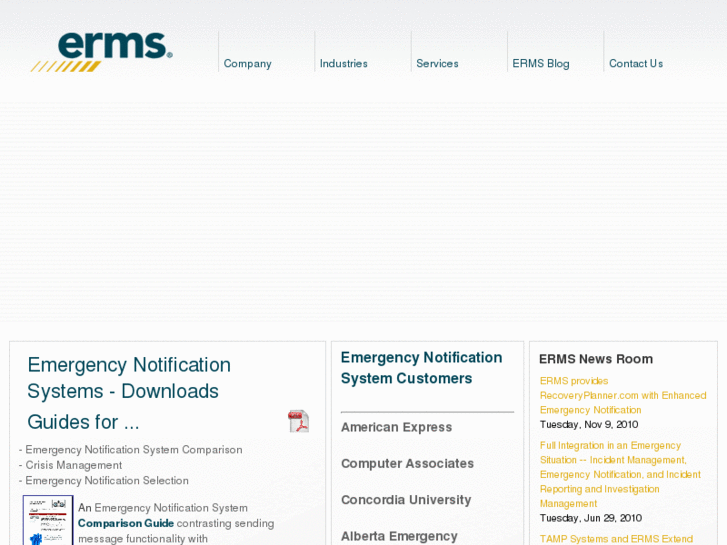Select the Computer Associates customer entry
This screenshot has height=545, width=727.
coord(408,463)
